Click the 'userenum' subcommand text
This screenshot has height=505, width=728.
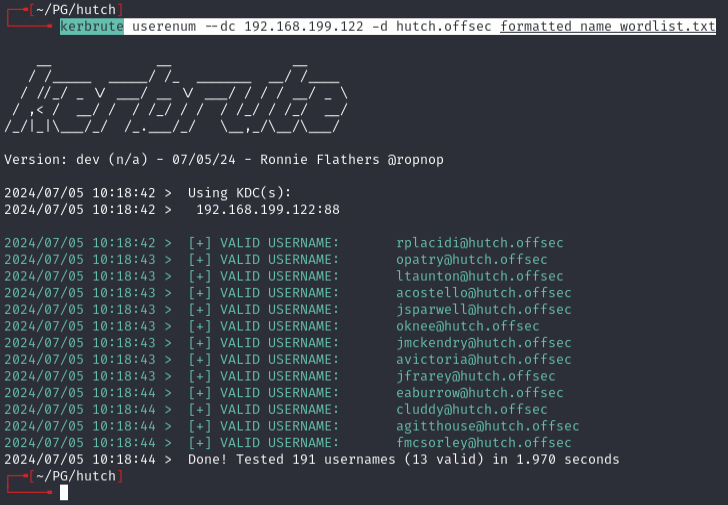(164, 26)
